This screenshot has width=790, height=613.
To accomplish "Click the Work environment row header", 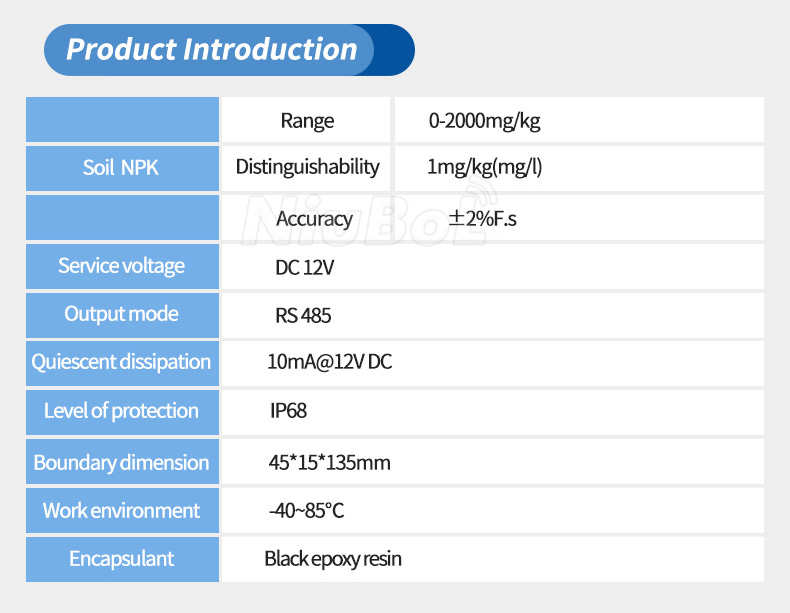I will (x=121, y=510).
